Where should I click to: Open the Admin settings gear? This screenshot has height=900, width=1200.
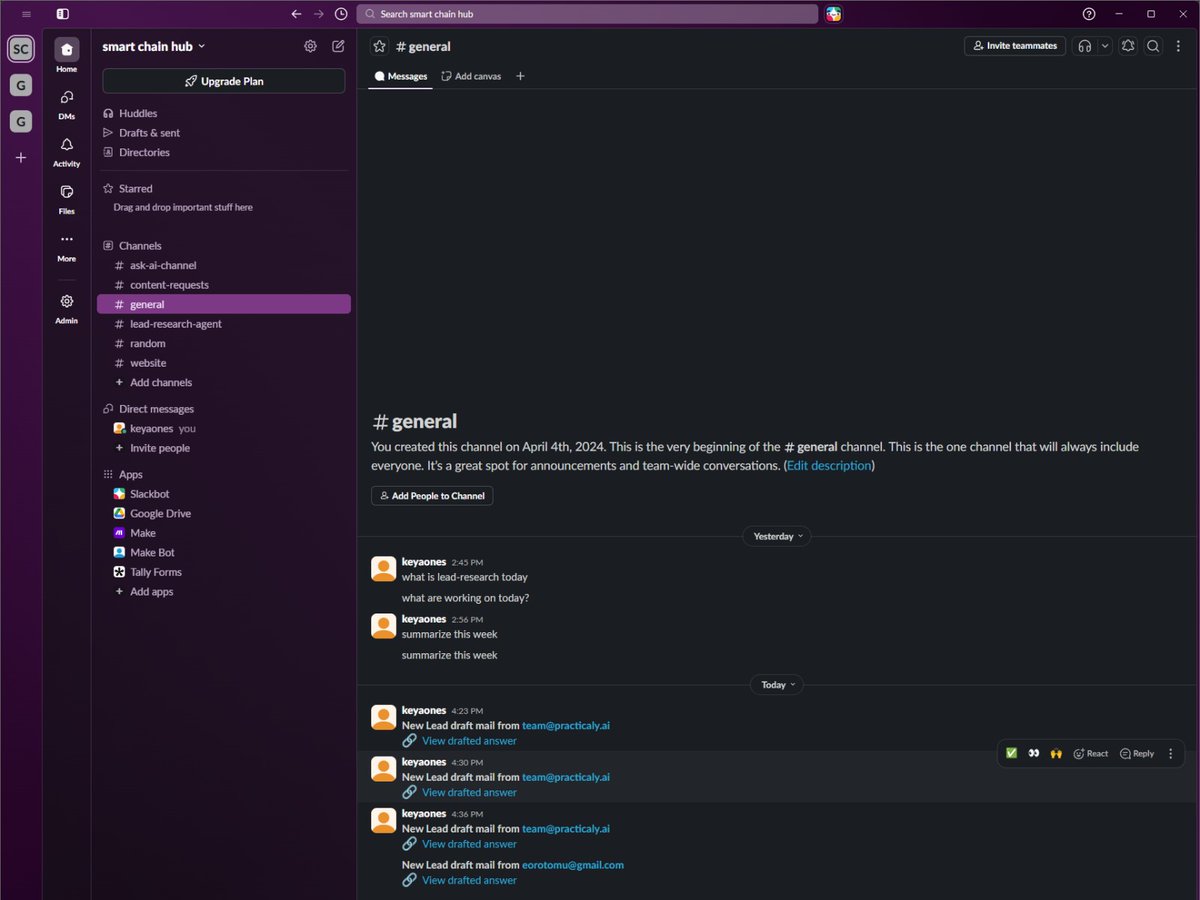(66, 308)
